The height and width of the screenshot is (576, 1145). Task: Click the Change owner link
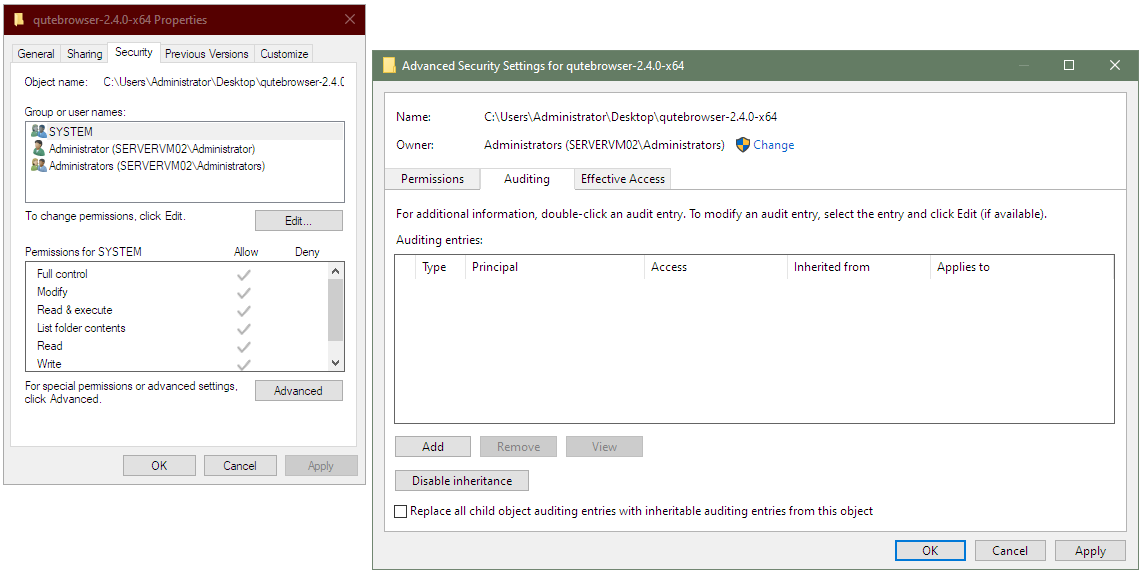773,145
